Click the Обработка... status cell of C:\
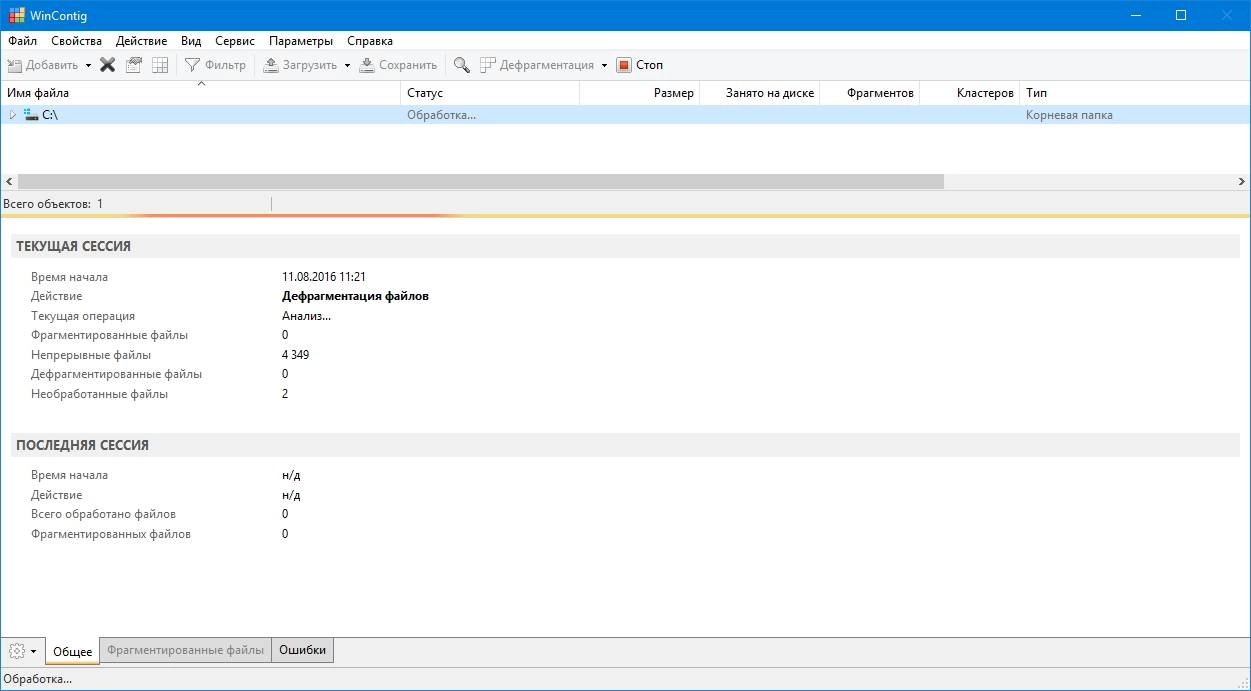 [441, 115]
